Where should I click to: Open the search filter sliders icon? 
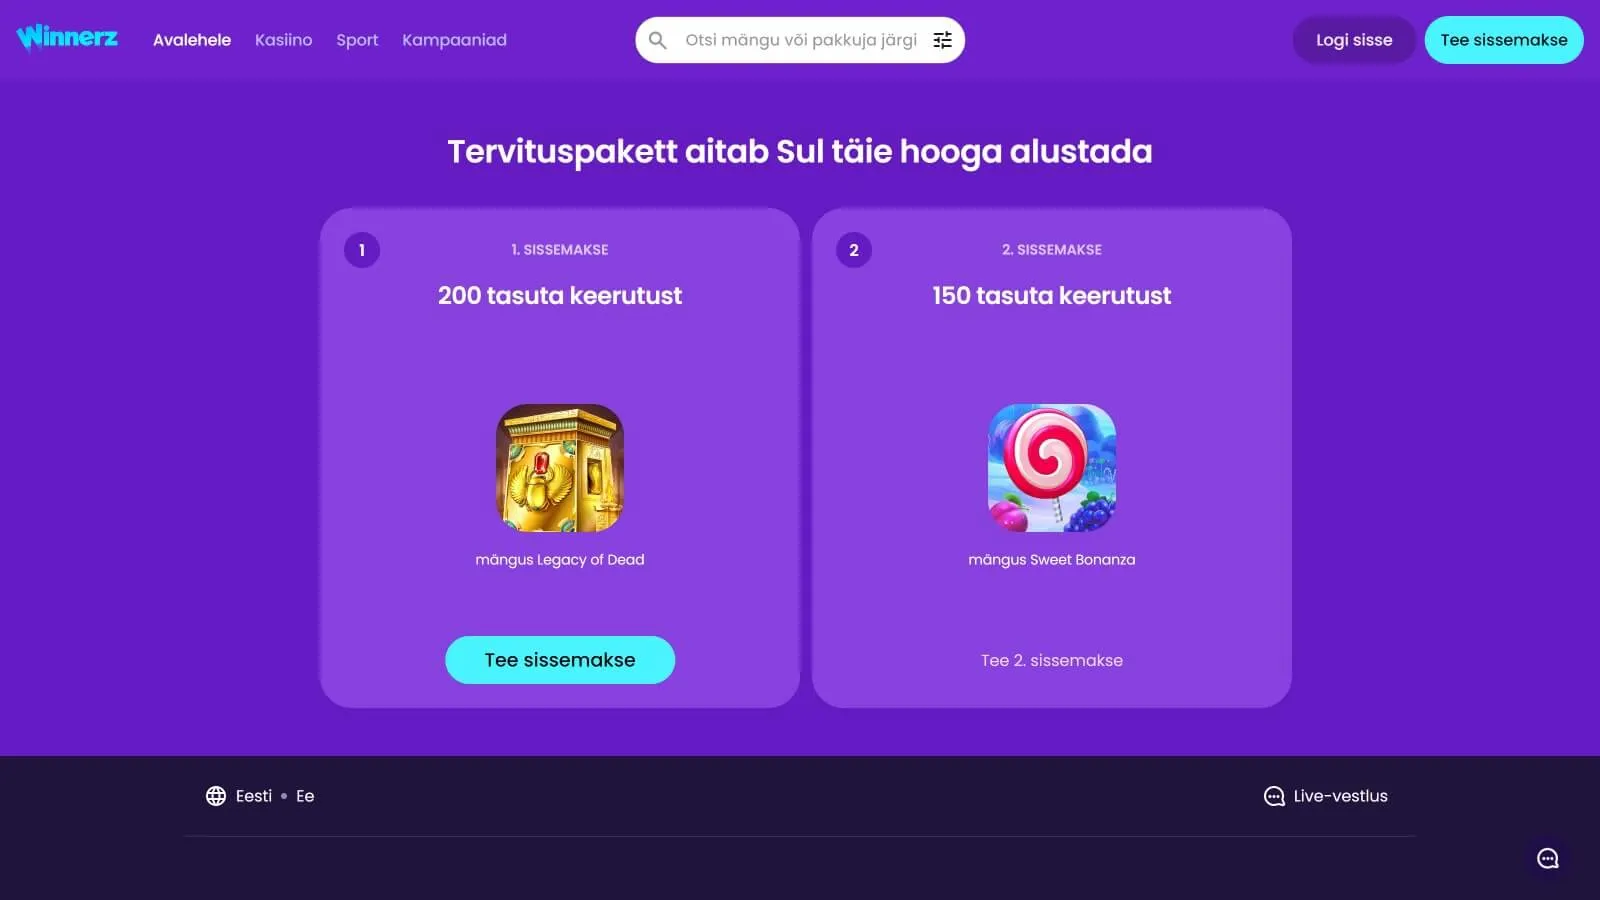tap(942, 40)
